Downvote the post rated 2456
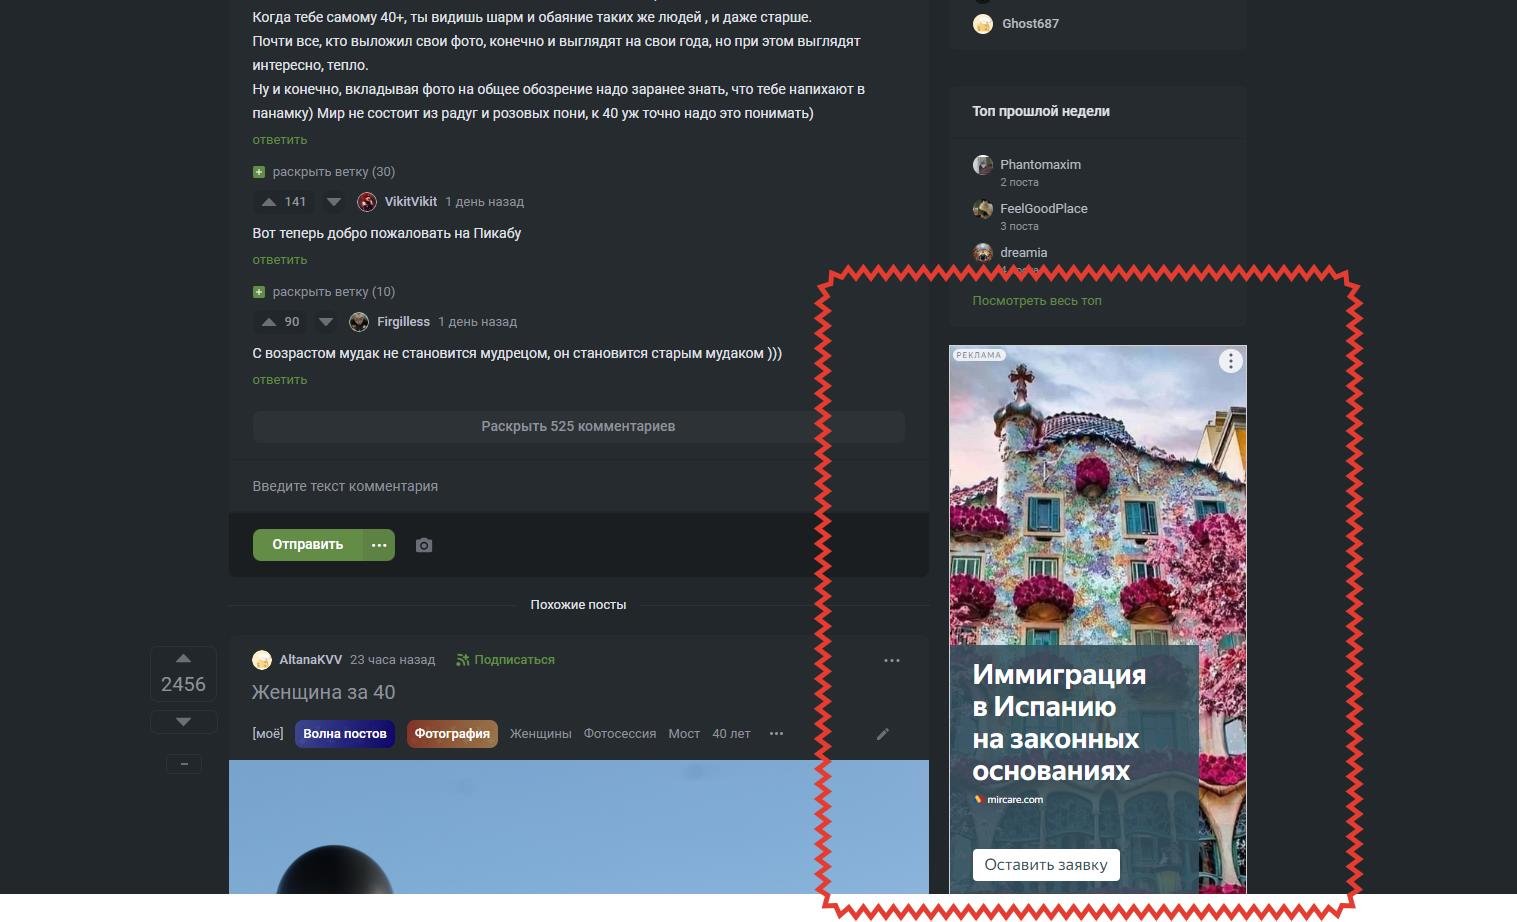Screen dimensions: 1517x922 click(183, 721)
